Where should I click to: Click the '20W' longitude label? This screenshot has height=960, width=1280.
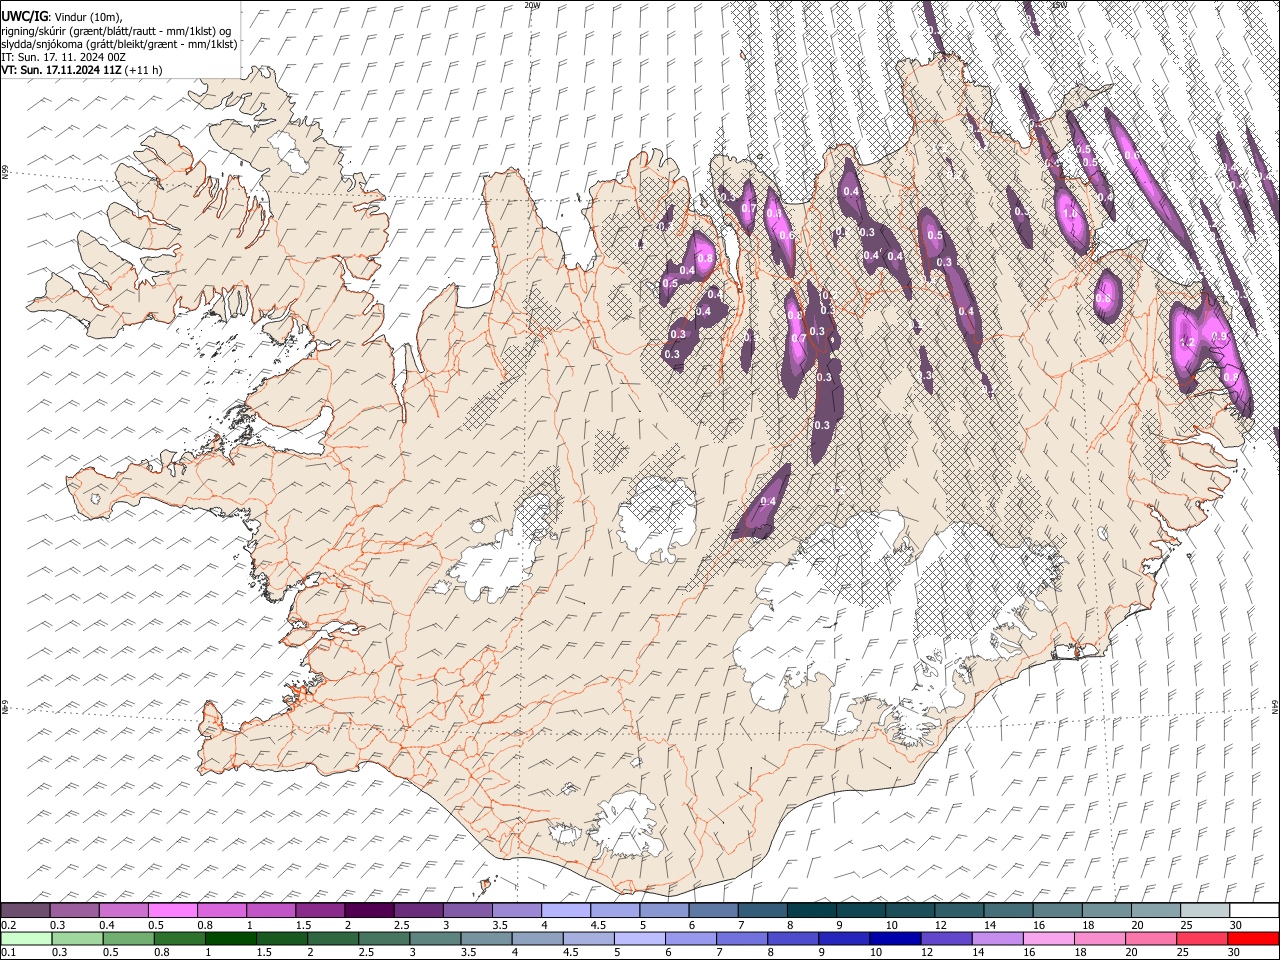click(532, 5)
